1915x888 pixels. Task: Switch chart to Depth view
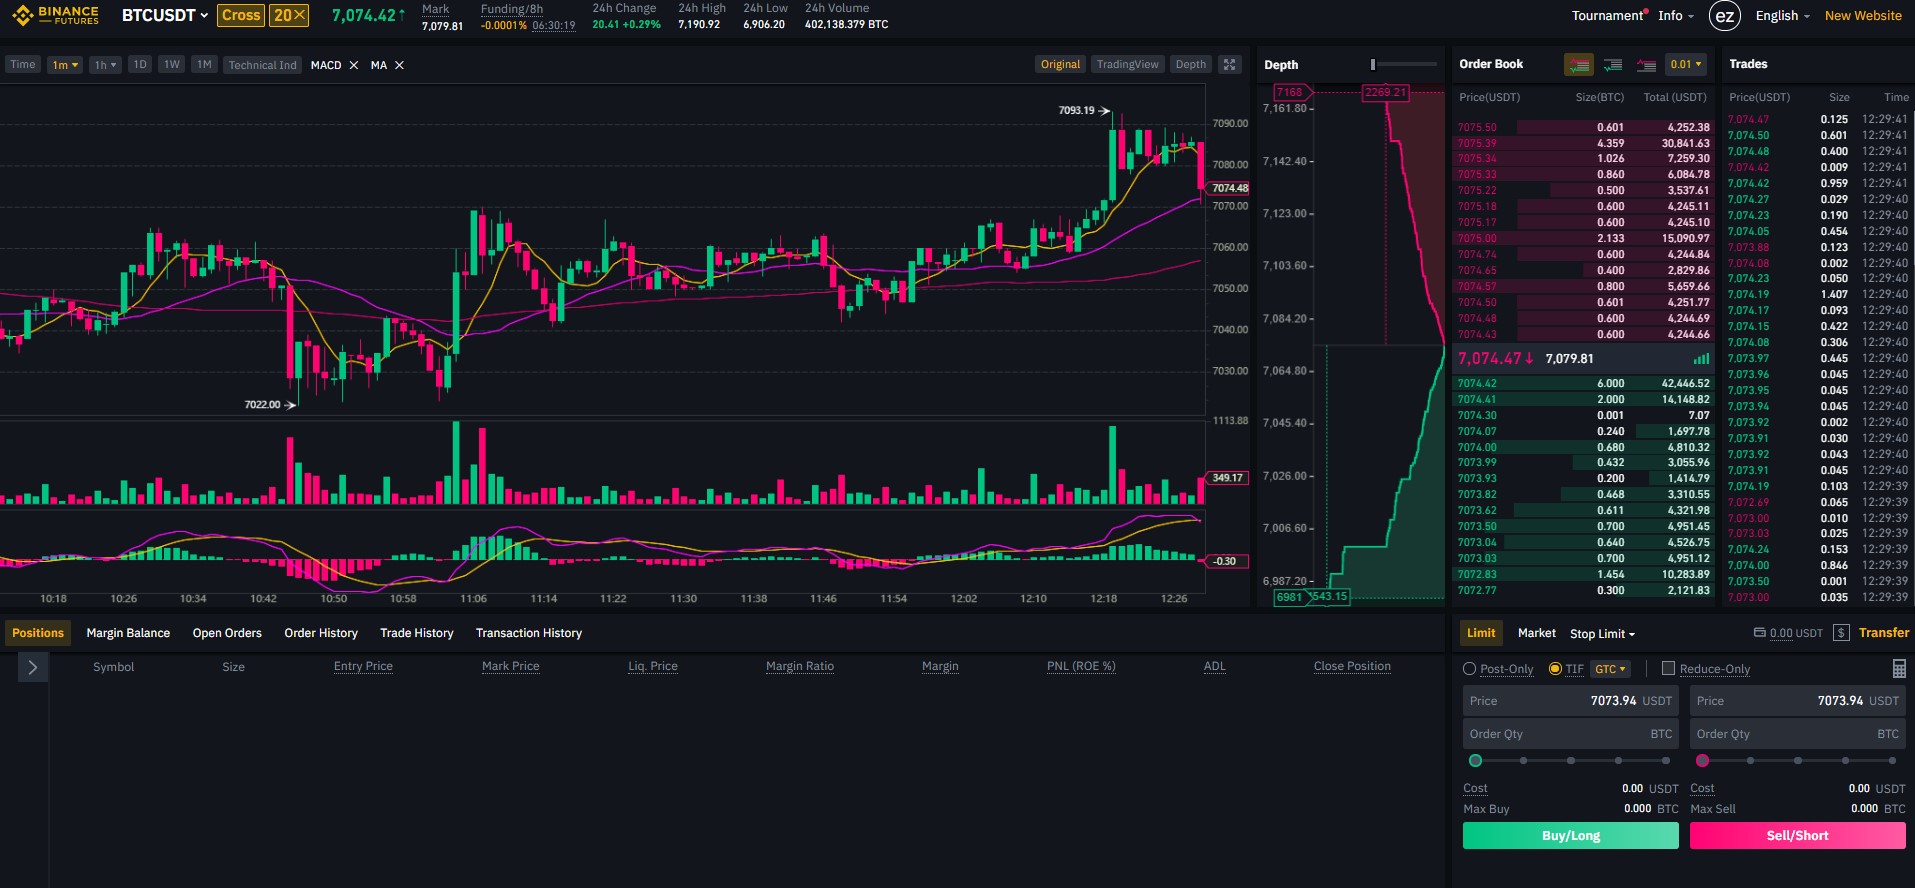(1190, 65)
